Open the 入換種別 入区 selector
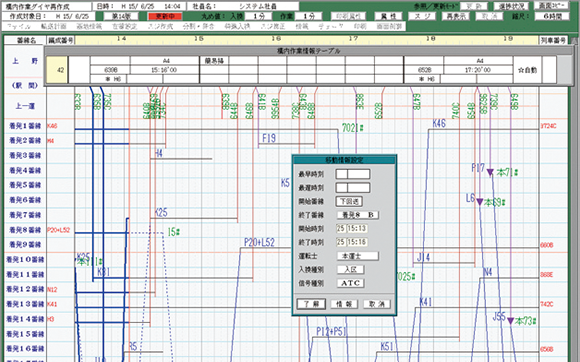Screen dimensions: 580x362 pyautogui.click(x=350, y=270)
